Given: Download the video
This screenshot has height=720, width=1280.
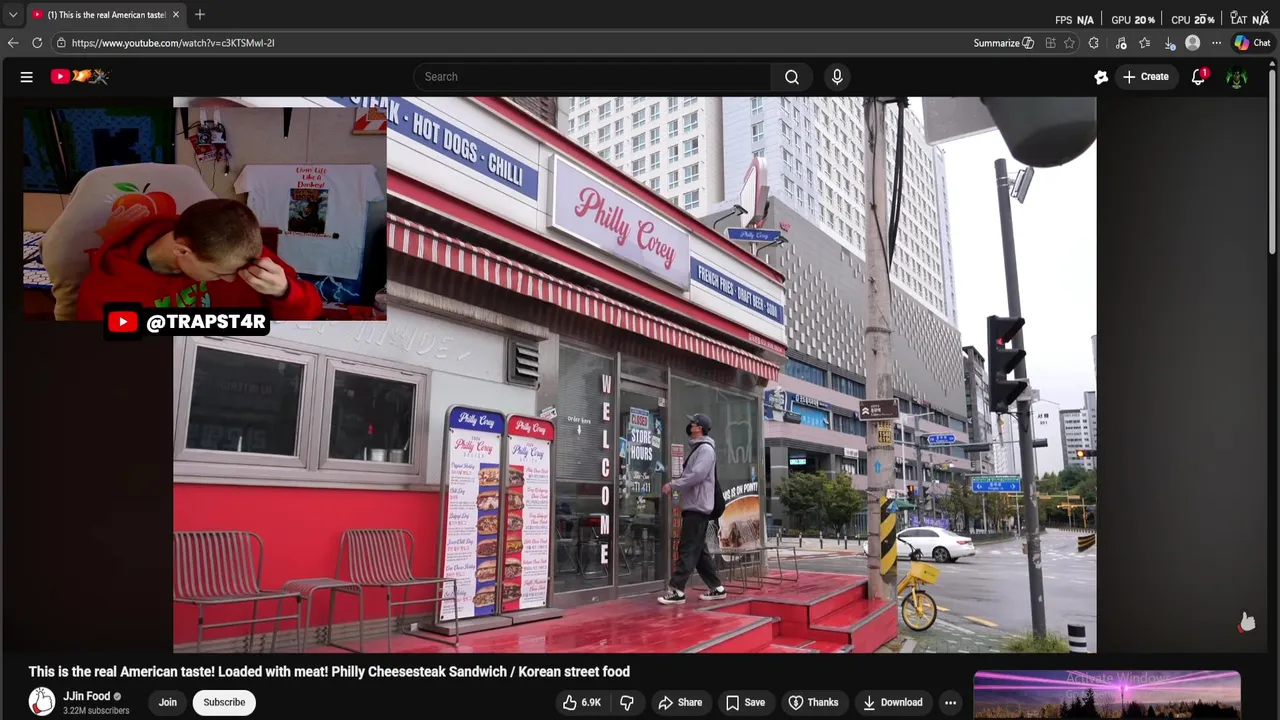Looking at the screenshot, I should coord(892,702).
